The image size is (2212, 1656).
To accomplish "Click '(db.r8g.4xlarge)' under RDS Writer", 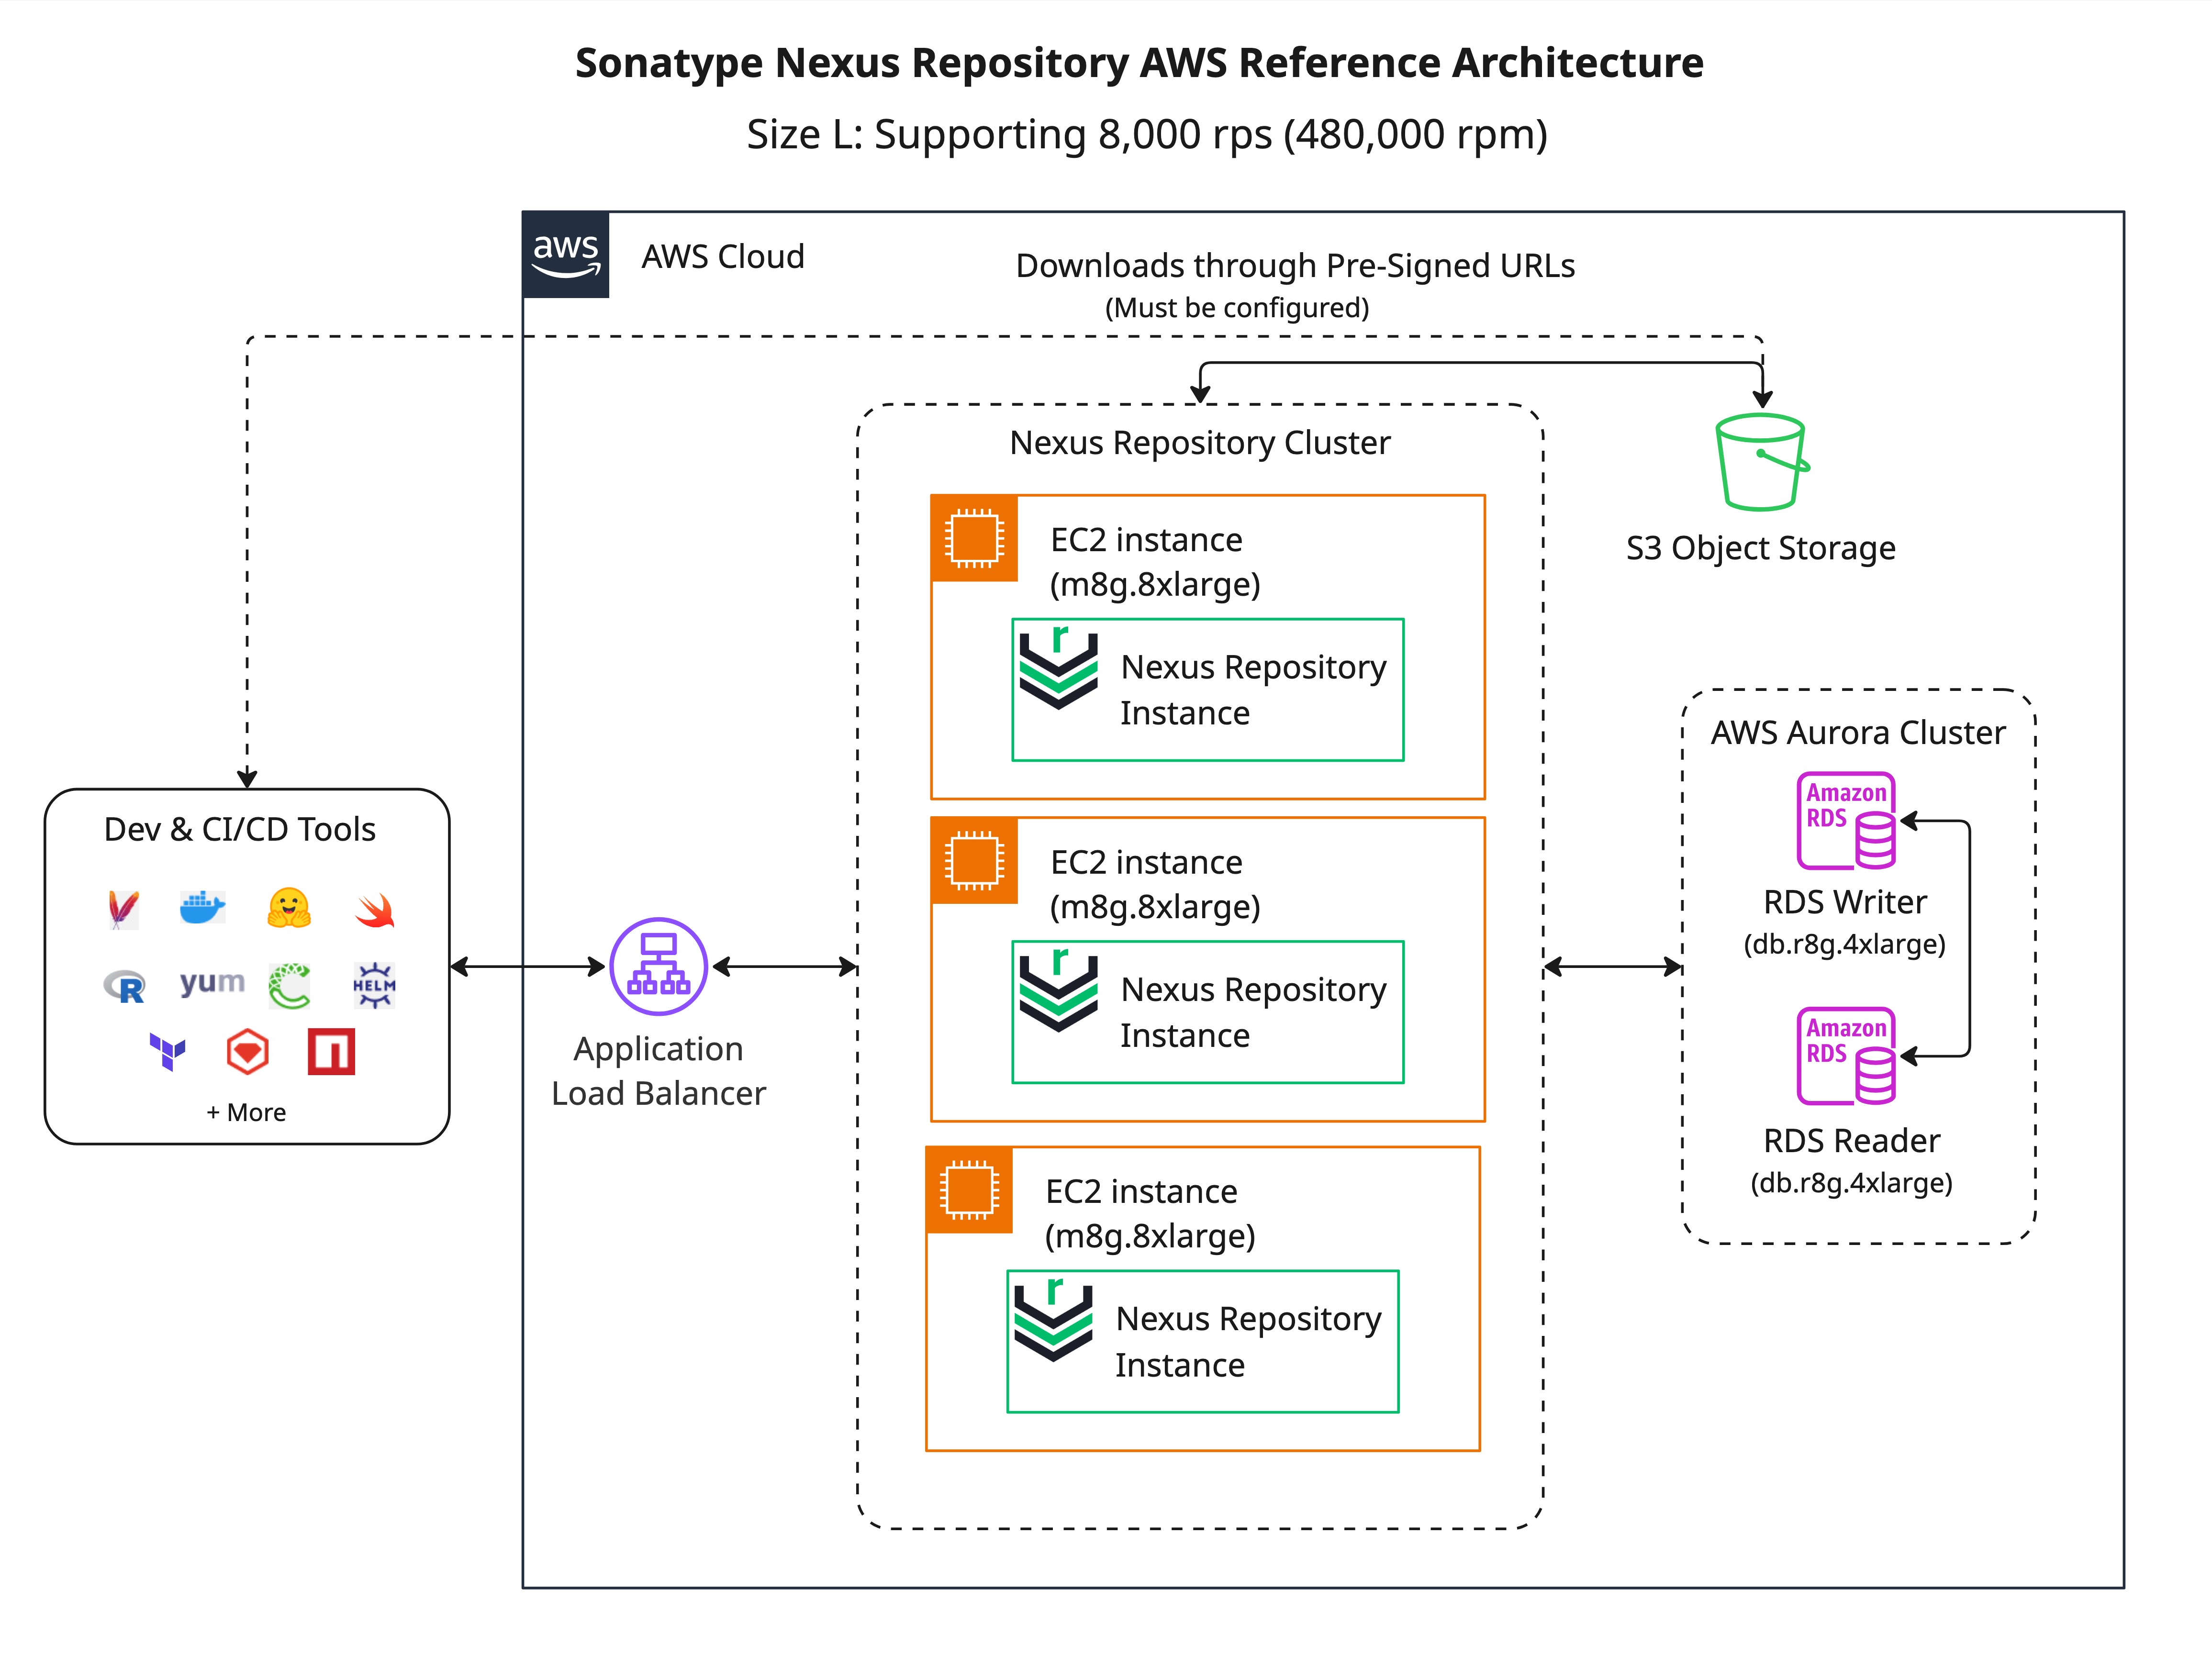I will coord(1845,944).
